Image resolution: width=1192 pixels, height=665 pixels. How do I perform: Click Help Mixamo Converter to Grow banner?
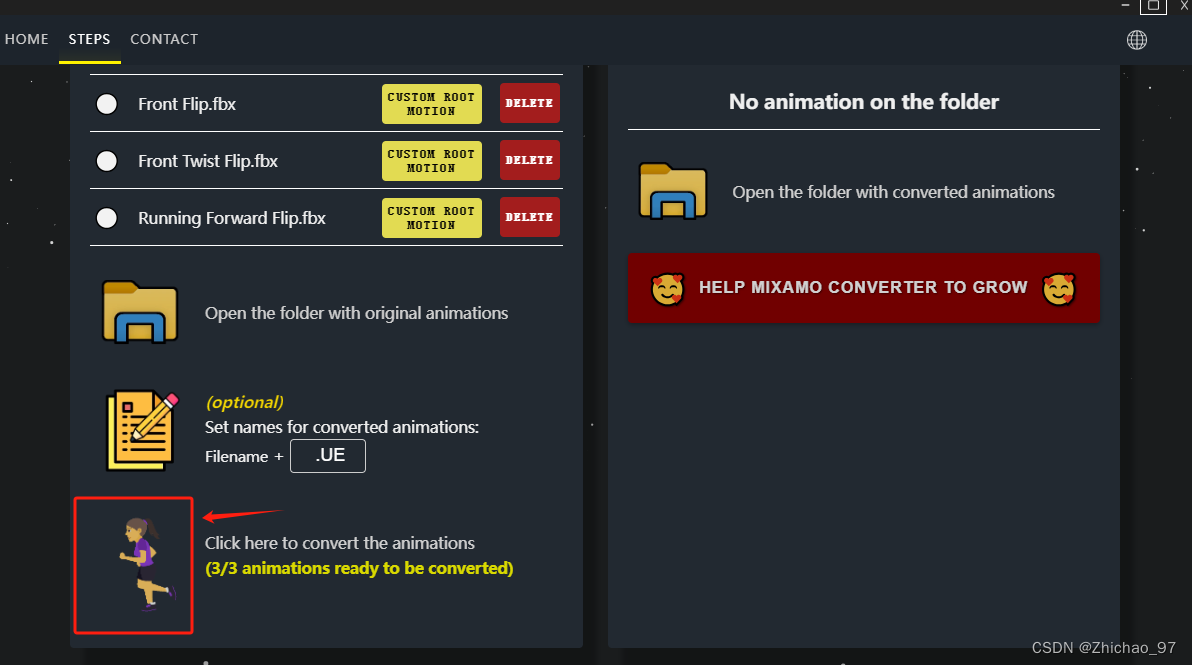[864, 288]
